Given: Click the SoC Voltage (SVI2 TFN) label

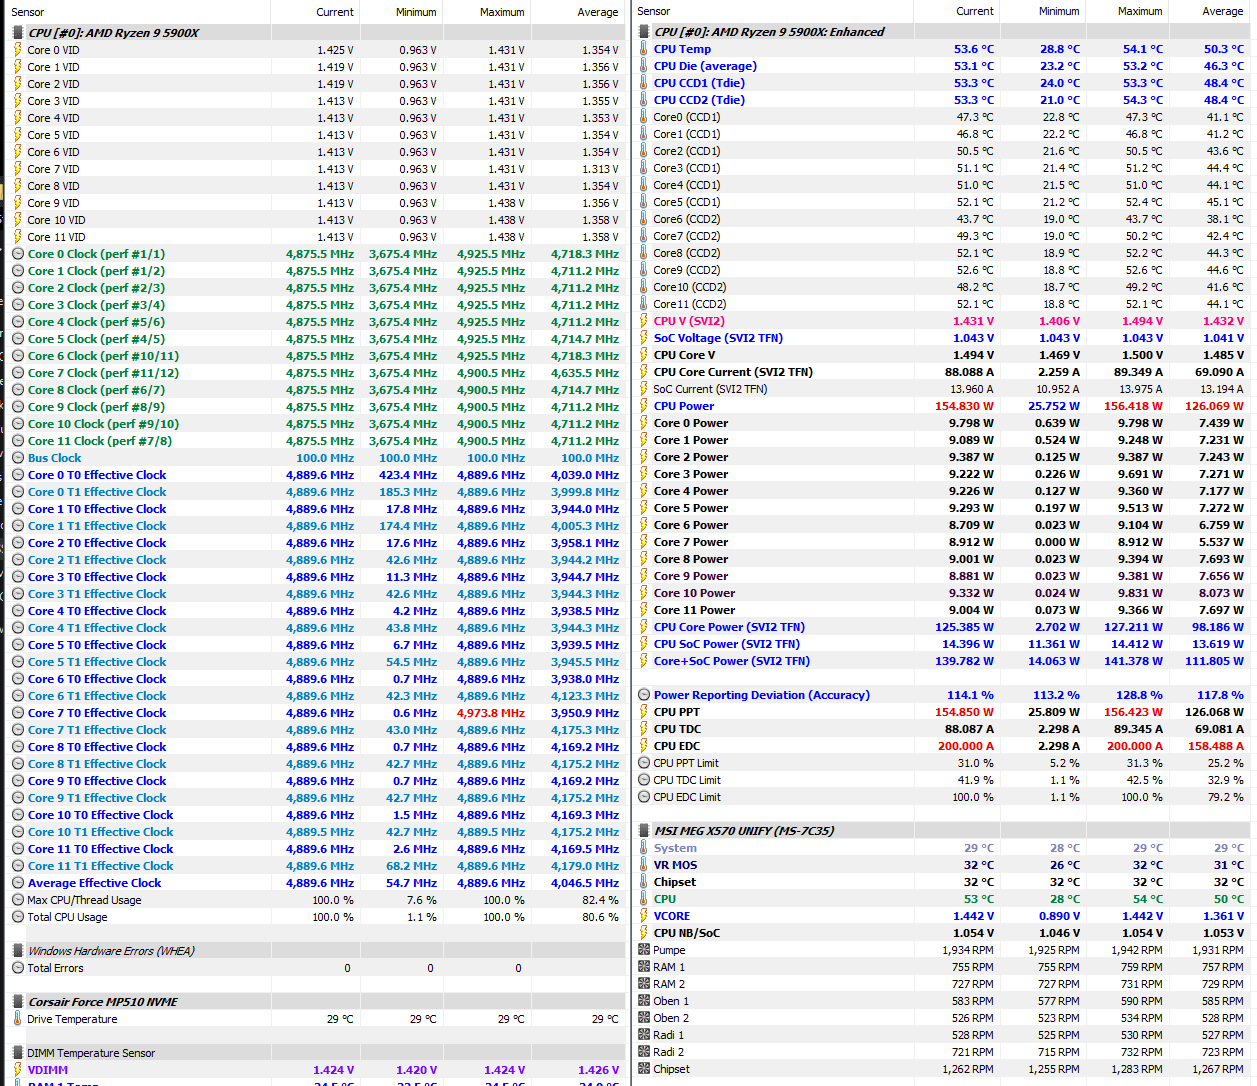Looking at the screenshot, I should point(718,338).
